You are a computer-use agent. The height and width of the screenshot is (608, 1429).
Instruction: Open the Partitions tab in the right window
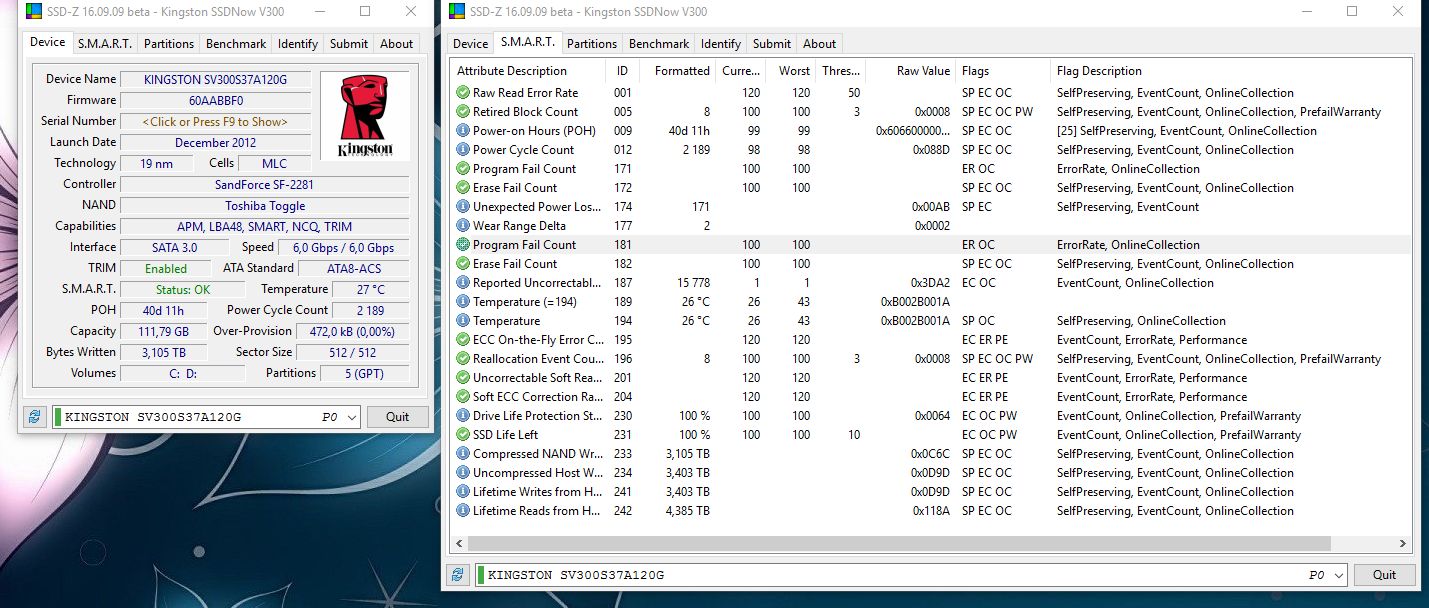592,44
